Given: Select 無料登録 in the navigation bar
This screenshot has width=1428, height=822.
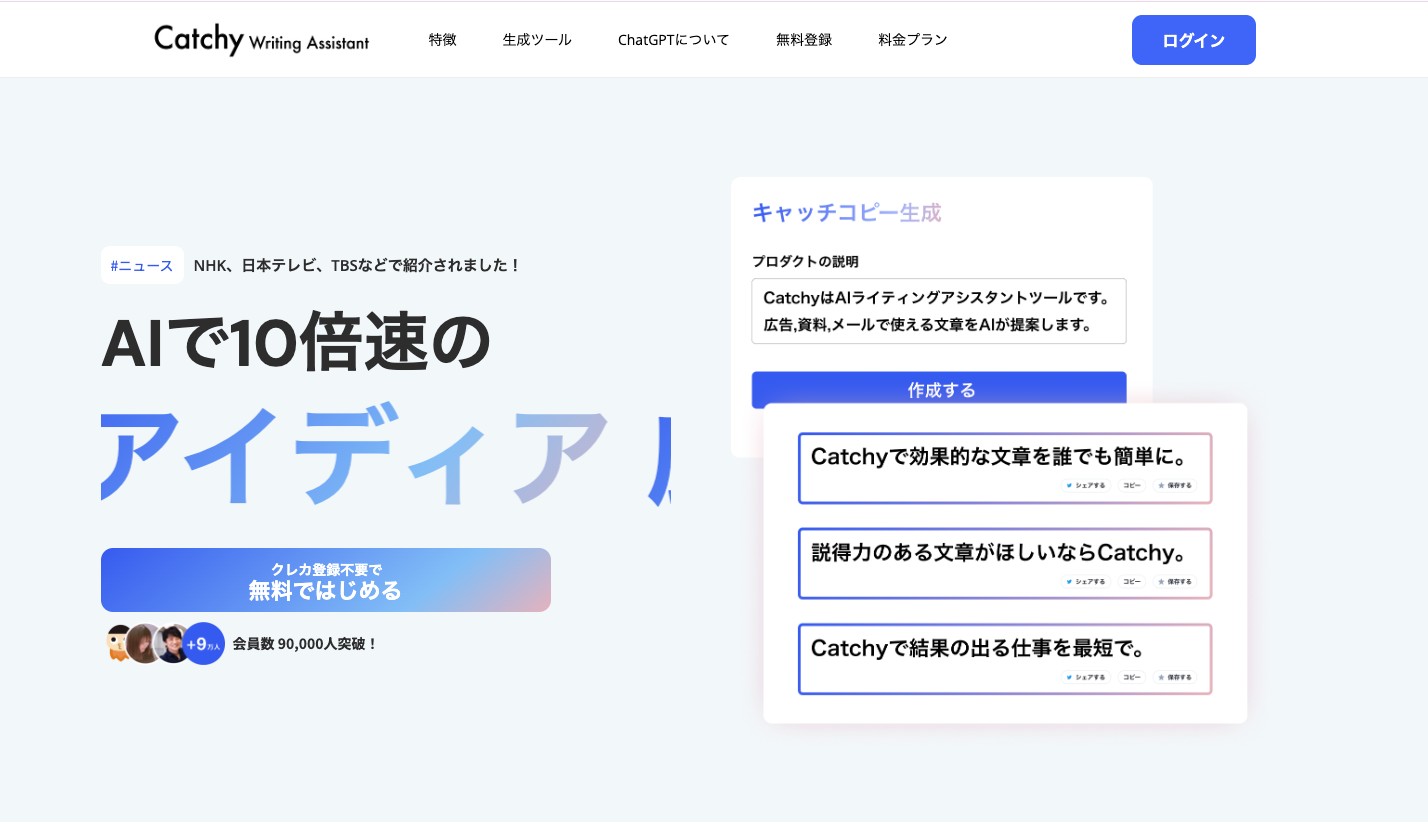Looking at the screenshot, I should [x=804, y=40].
